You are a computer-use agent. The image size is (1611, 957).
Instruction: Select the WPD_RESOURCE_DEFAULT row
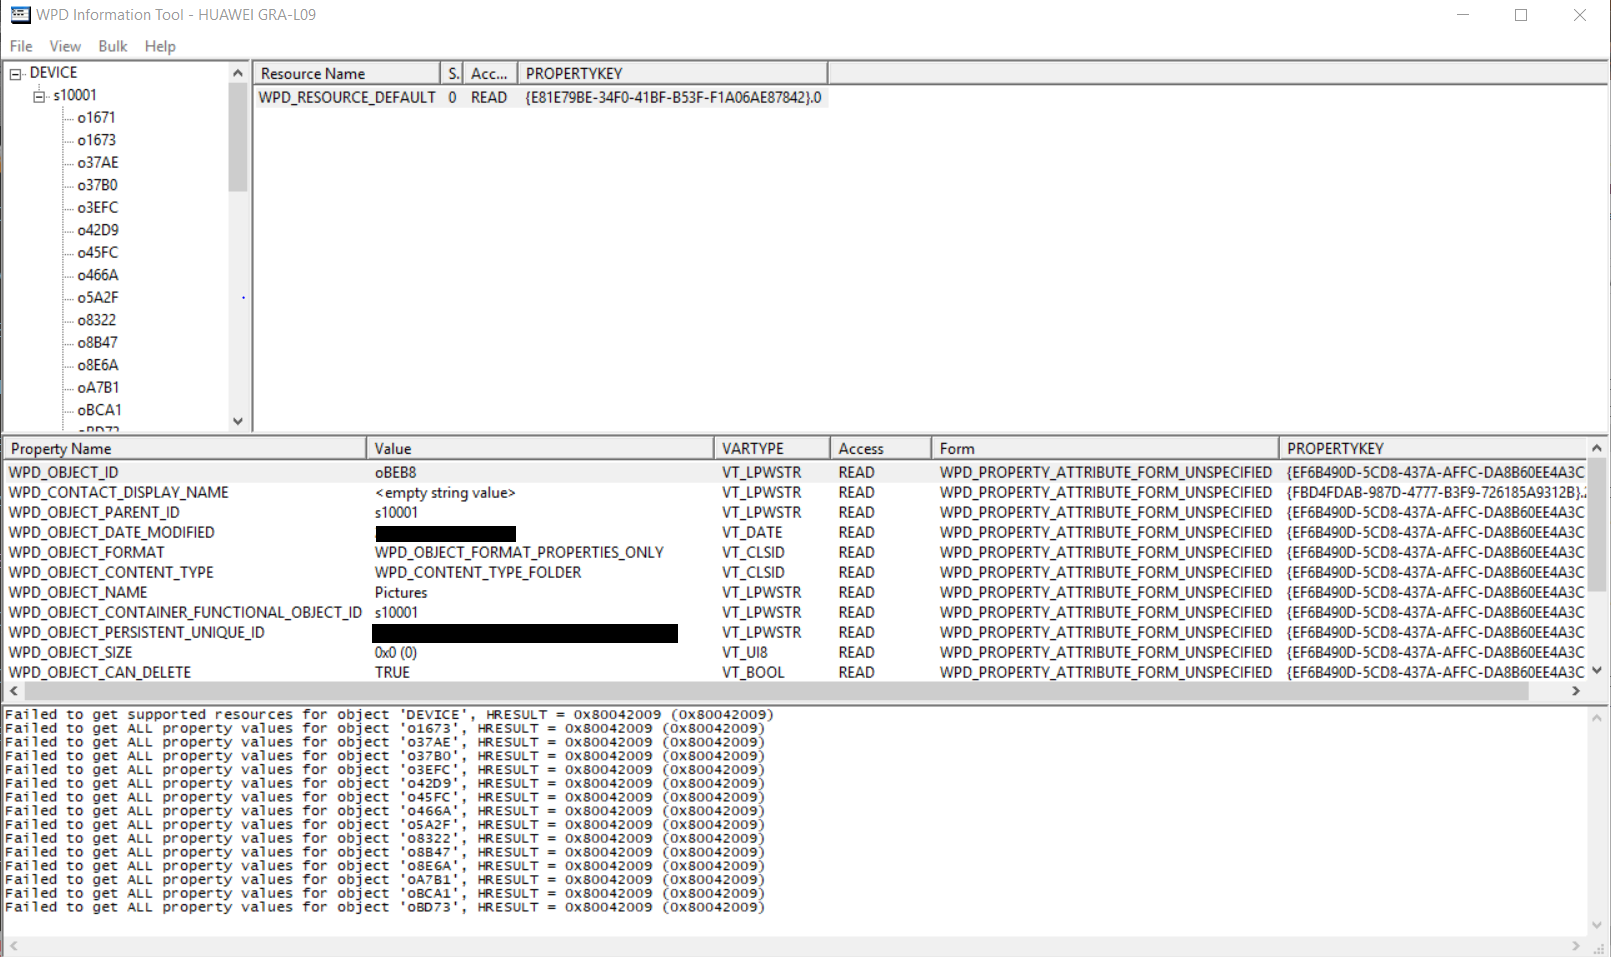(540, 97)
